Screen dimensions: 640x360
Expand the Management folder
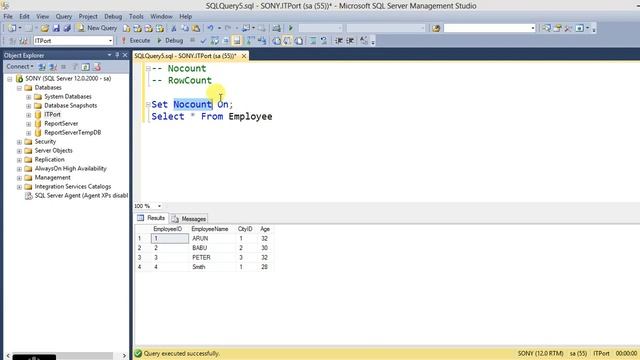(19, 178)
